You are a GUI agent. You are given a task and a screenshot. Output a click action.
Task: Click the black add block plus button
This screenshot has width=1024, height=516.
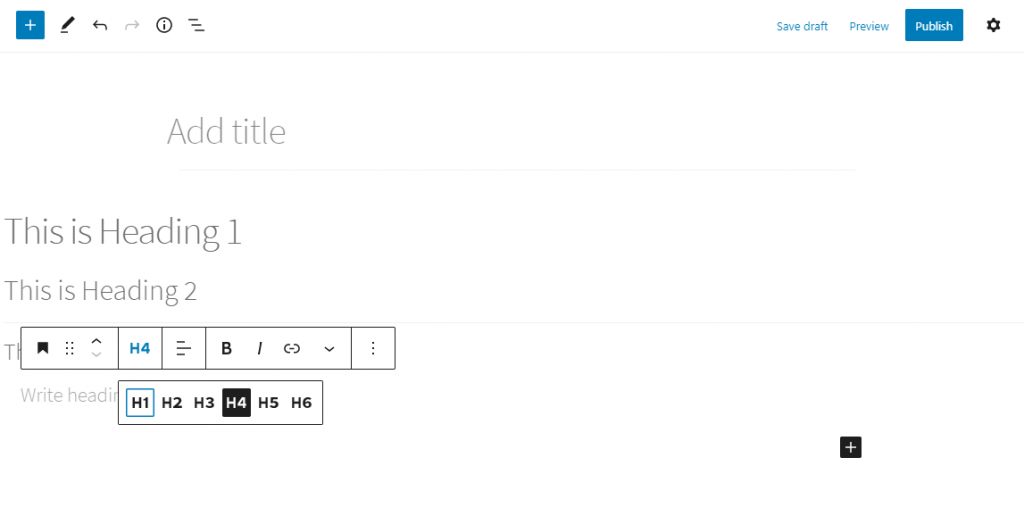tap(850, 447)
